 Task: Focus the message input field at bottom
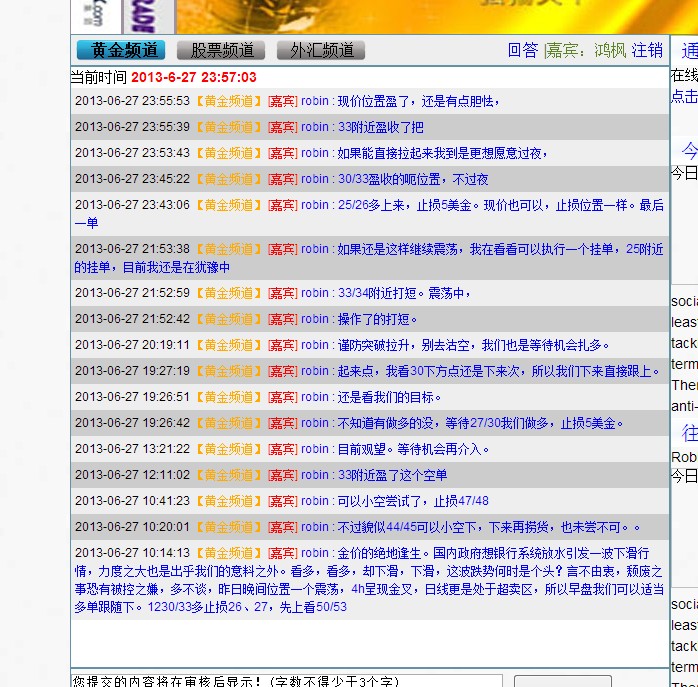(x=286, y=681)
